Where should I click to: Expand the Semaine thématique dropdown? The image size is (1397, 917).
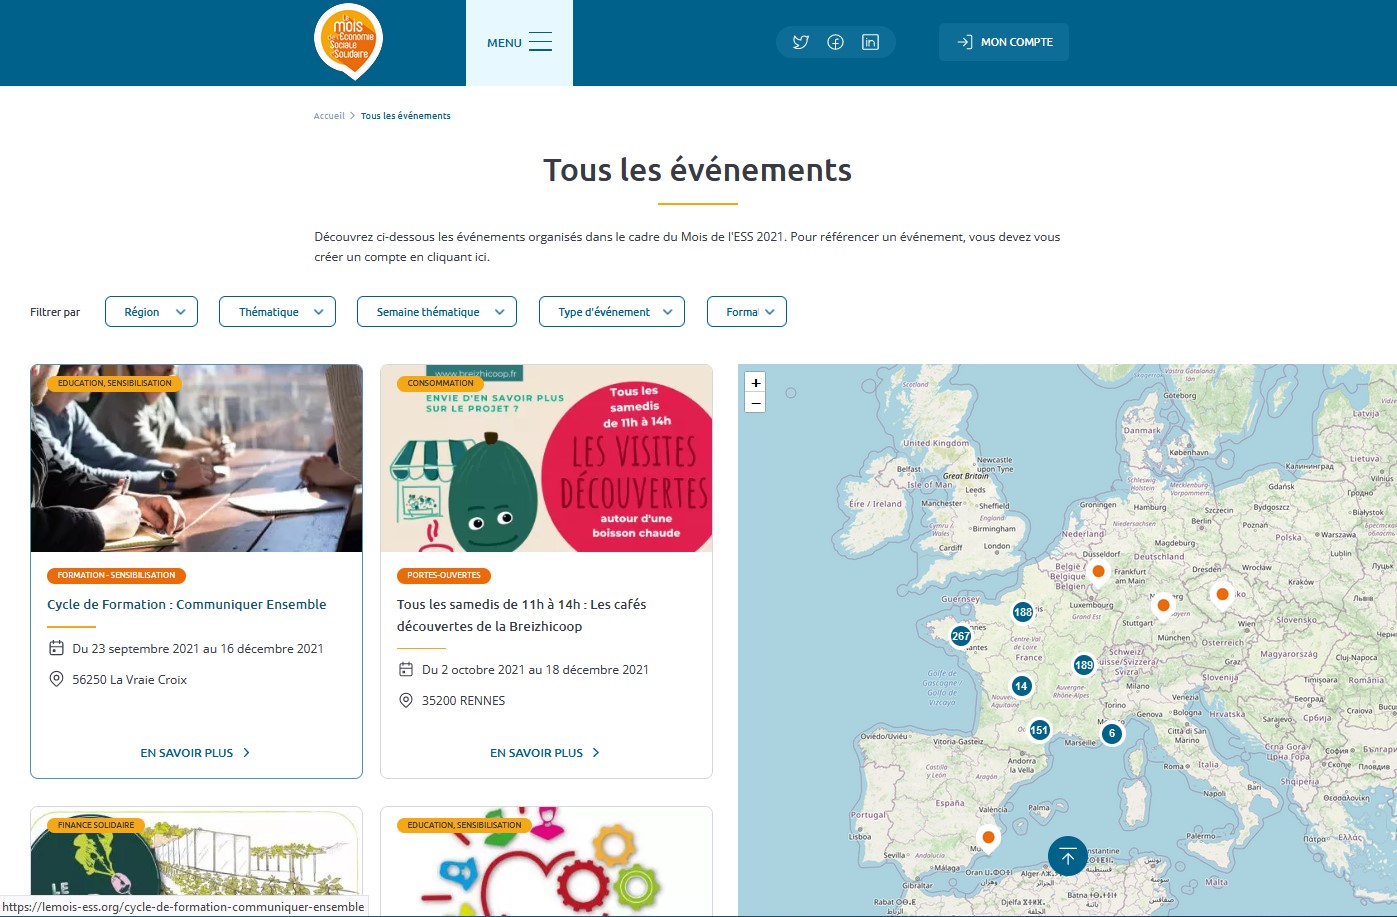[x=437, y=312]
